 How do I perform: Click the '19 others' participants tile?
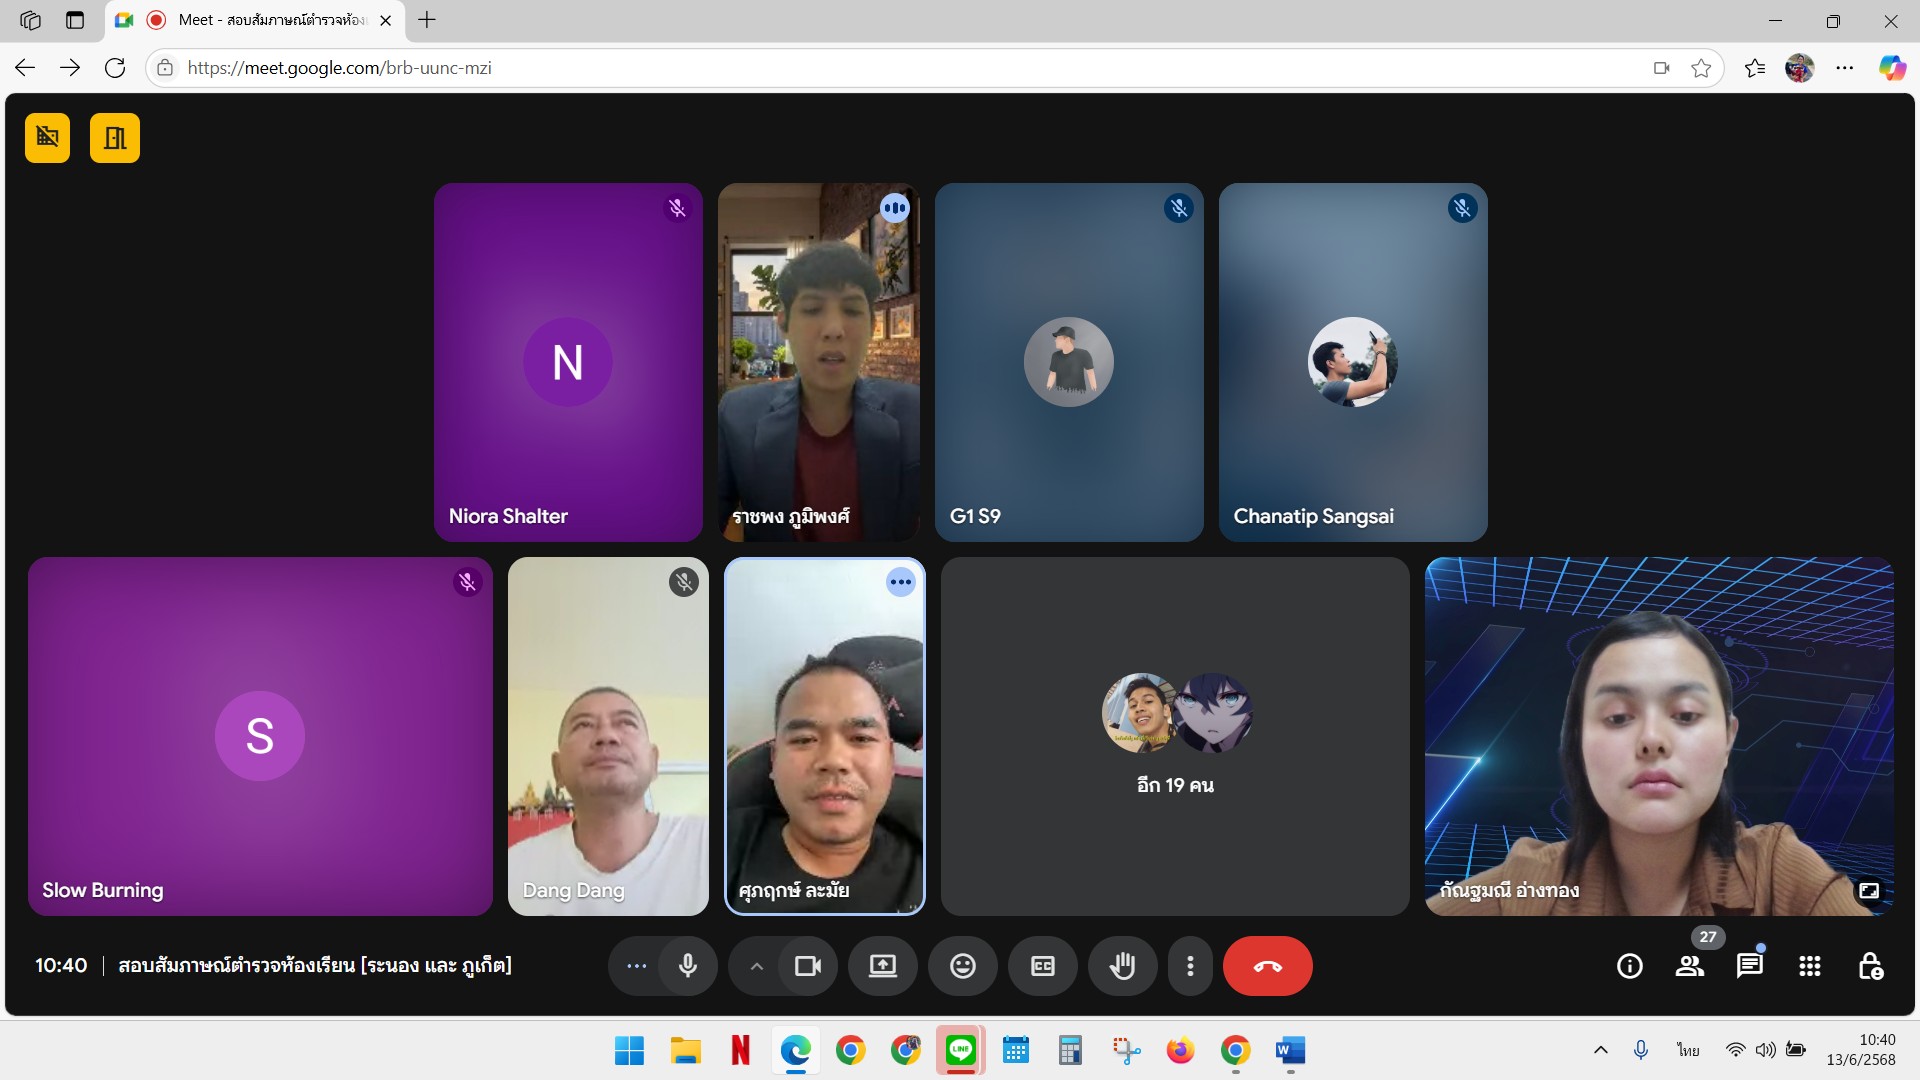(x=1175, y=736)
